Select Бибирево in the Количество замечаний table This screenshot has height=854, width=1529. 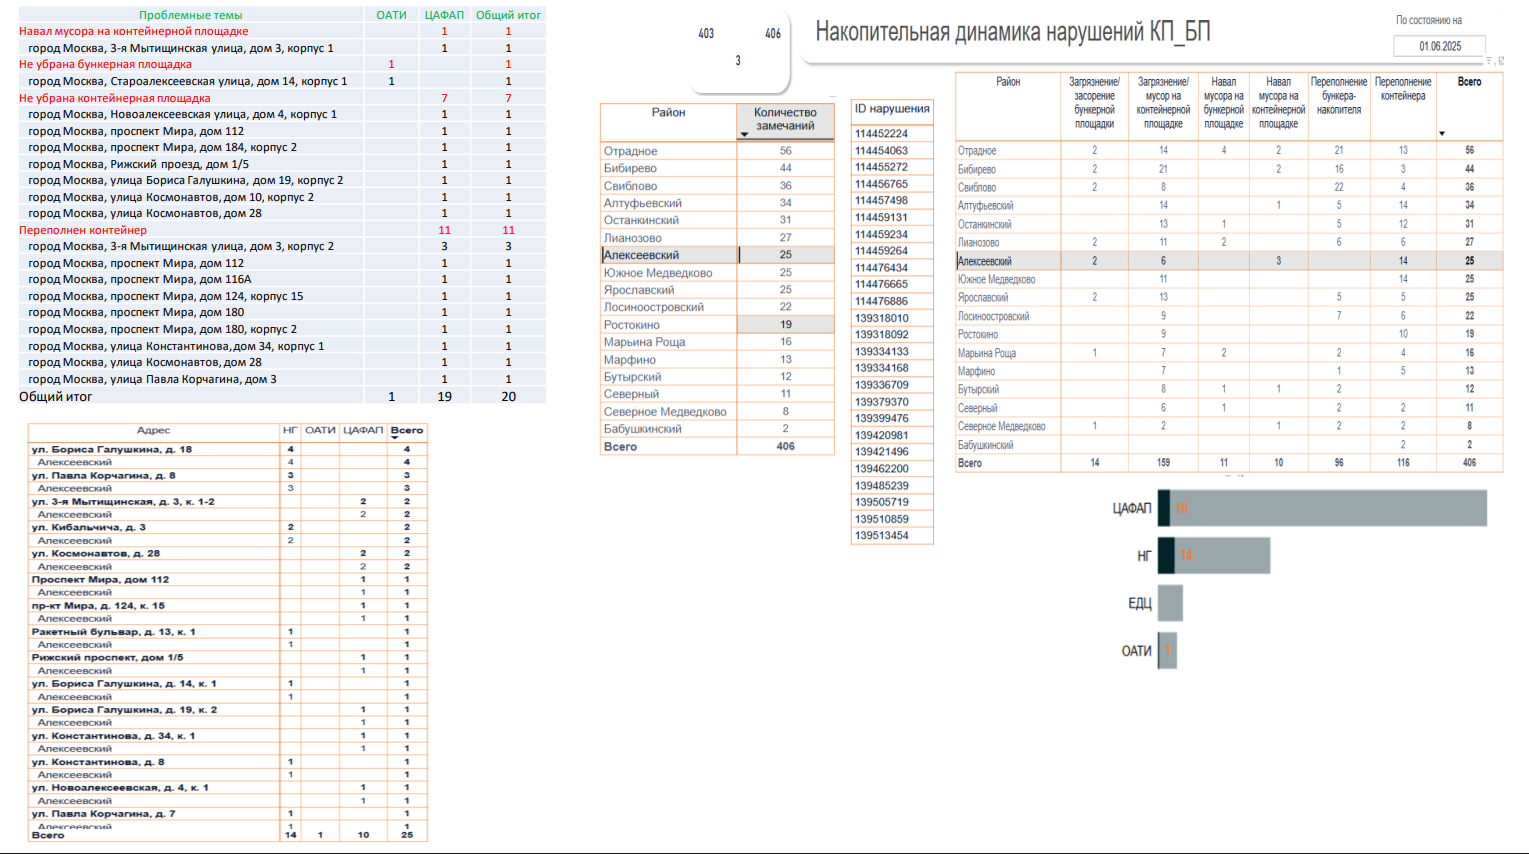point(630,168)
